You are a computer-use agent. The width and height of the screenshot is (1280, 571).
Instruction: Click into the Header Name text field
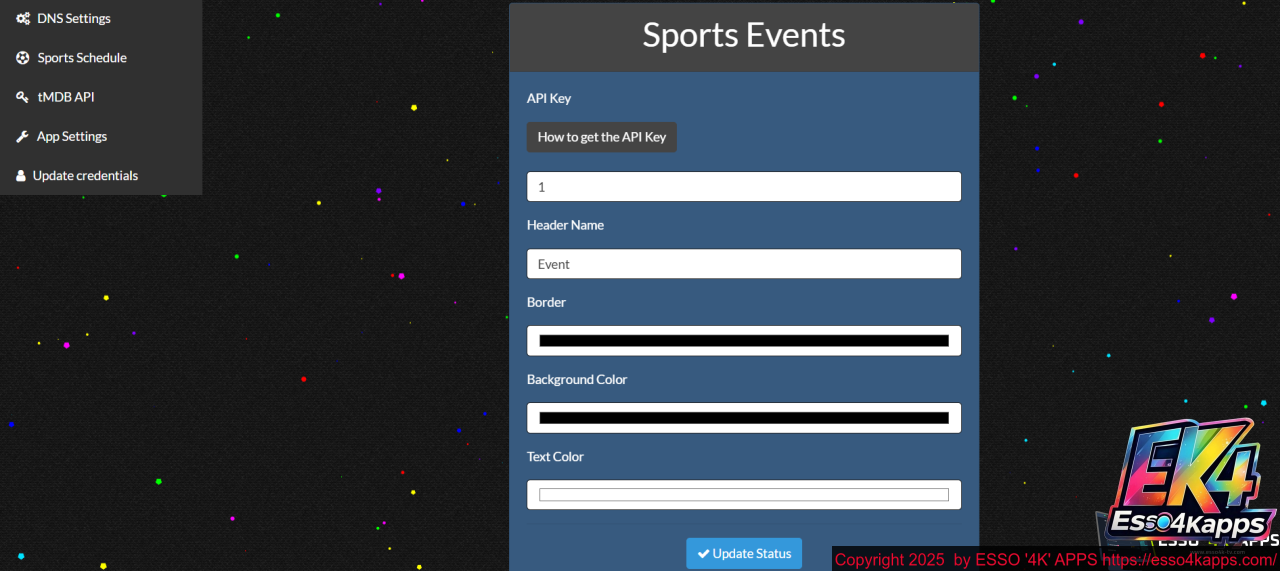click(x=743, y=264)
